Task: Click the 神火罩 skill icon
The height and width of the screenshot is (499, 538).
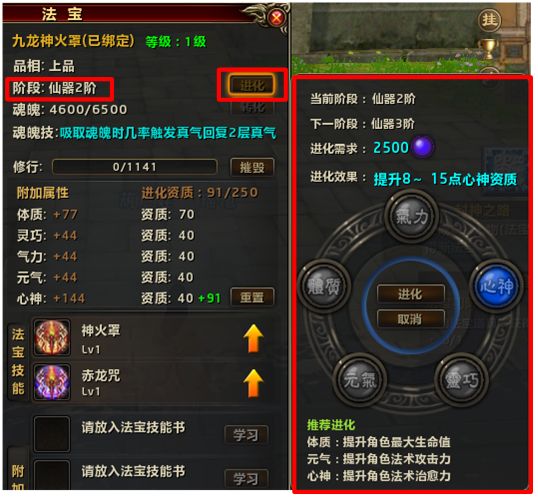Action: click(52, 338)
